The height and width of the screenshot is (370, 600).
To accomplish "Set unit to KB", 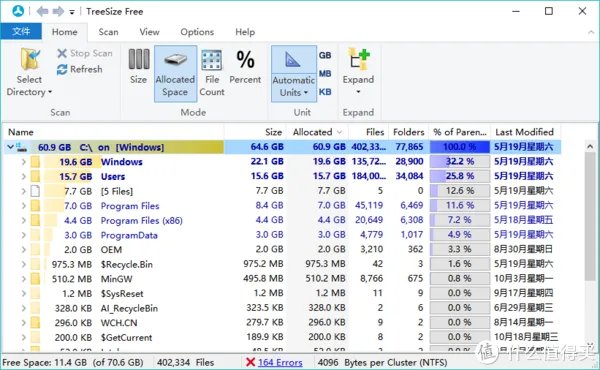I will coord(325,92).
